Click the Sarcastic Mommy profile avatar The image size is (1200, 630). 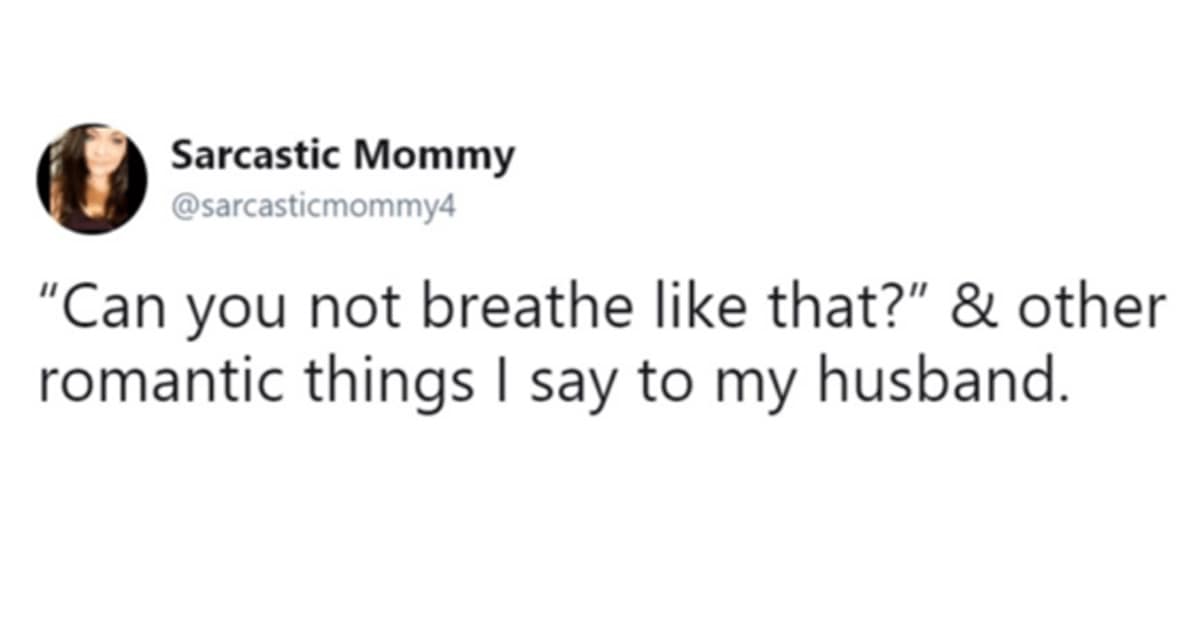[92, 179]
